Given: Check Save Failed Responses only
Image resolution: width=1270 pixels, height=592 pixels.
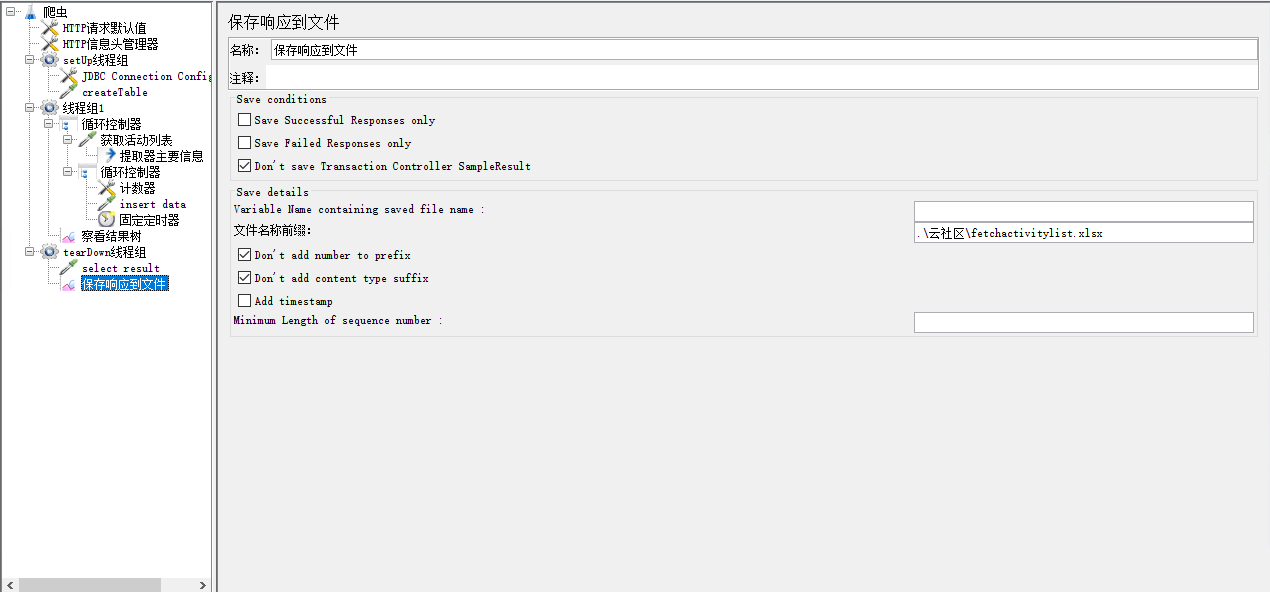Looking at the screenshot, I should click(245, 143).
